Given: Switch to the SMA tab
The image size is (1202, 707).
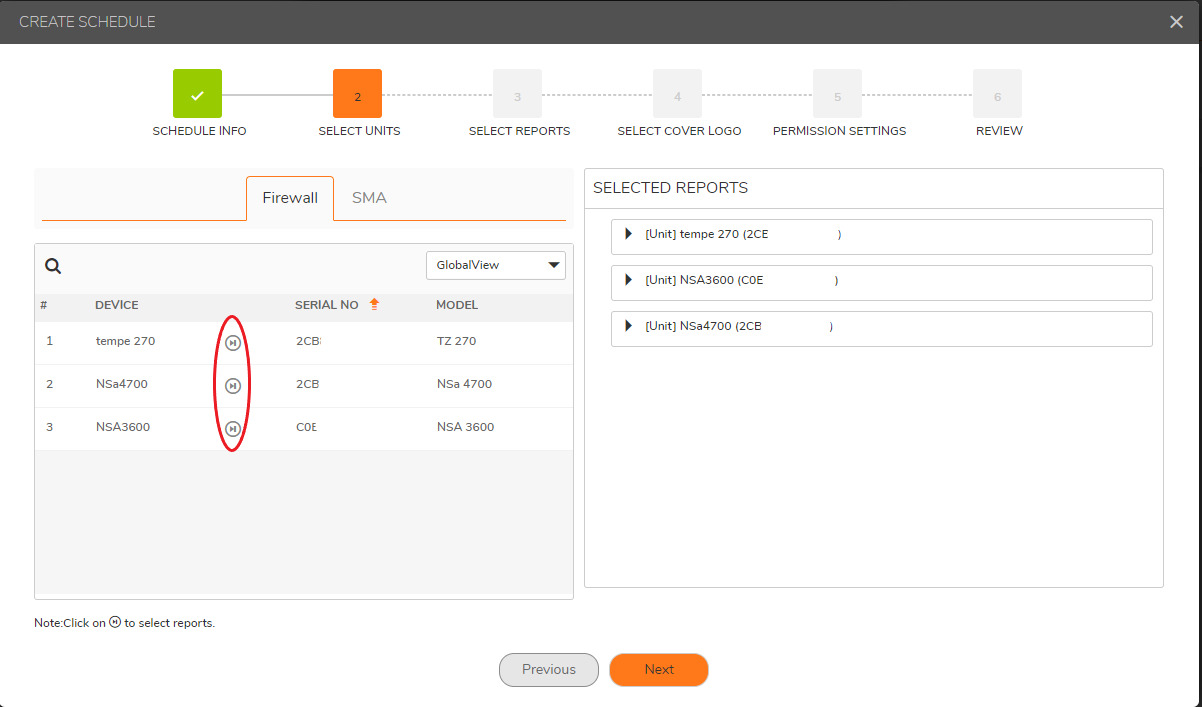Looking at the screenshot, I should tap(369, 198).
